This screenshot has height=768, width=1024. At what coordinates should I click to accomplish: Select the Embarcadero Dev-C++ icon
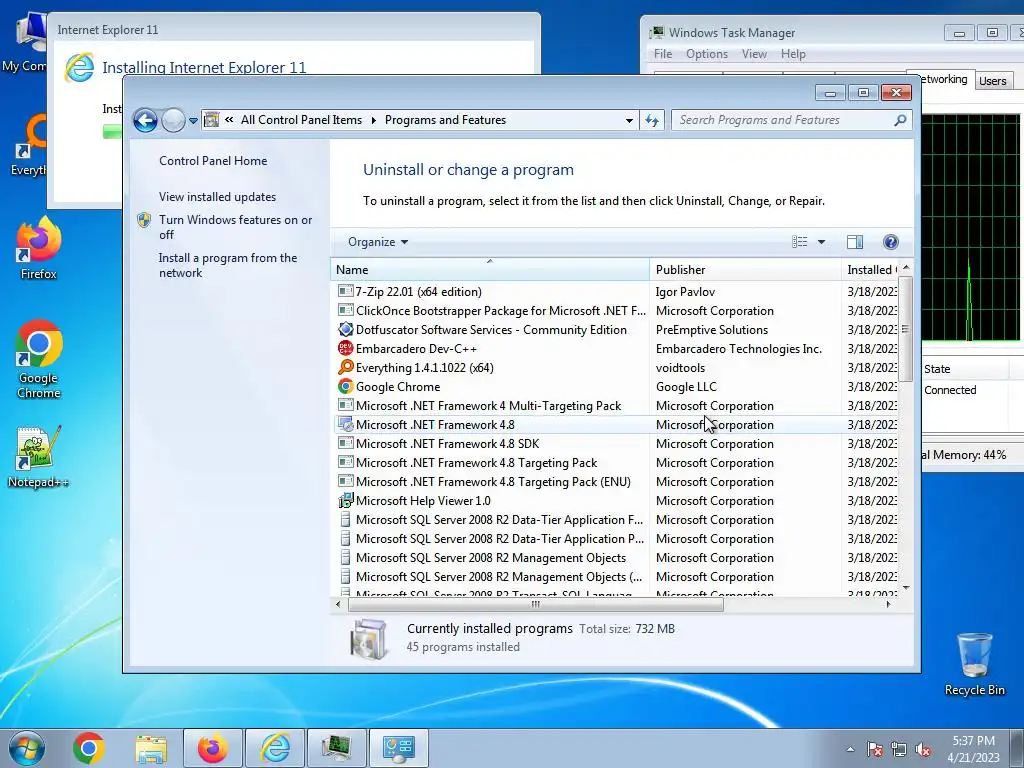[345, 349]
